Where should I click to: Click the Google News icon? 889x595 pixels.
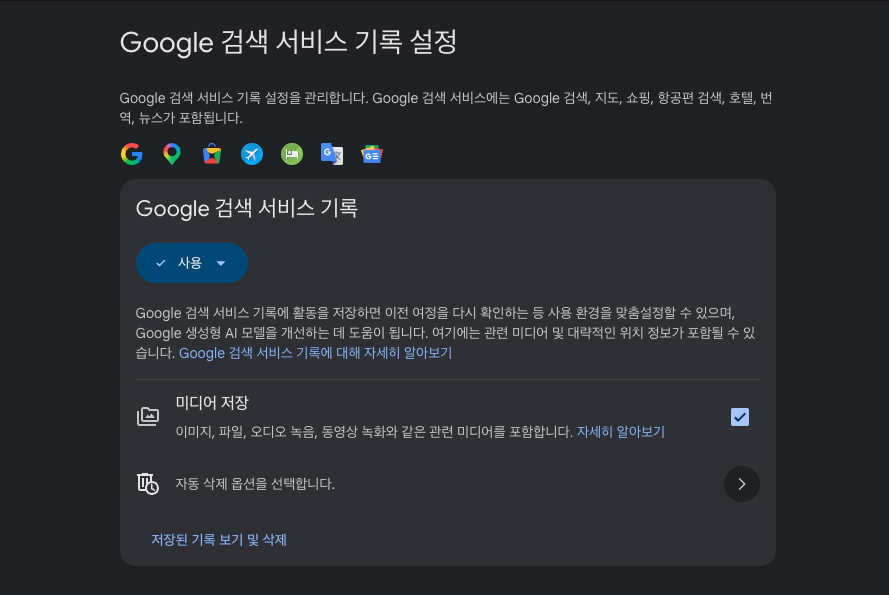coord(372,154)
